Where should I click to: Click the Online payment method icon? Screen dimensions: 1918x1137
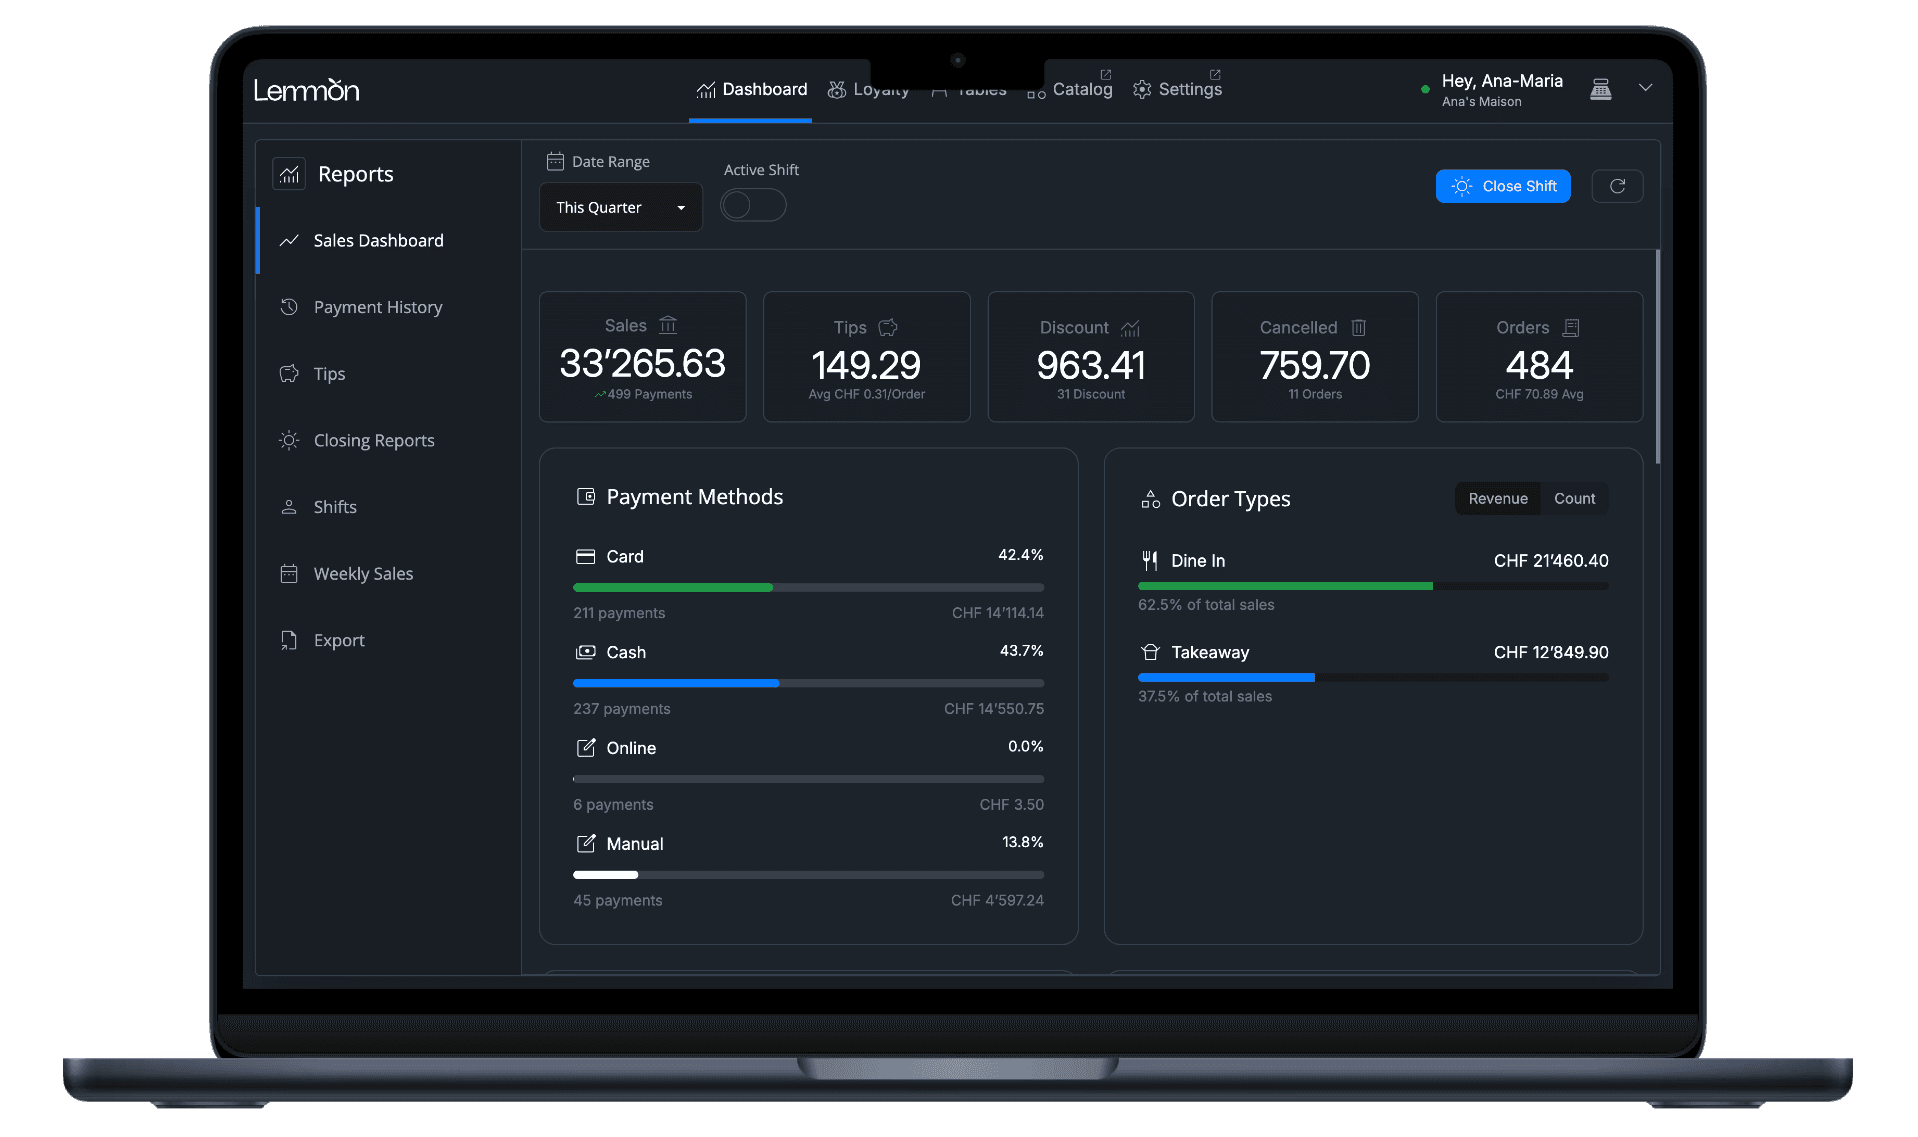585,749
